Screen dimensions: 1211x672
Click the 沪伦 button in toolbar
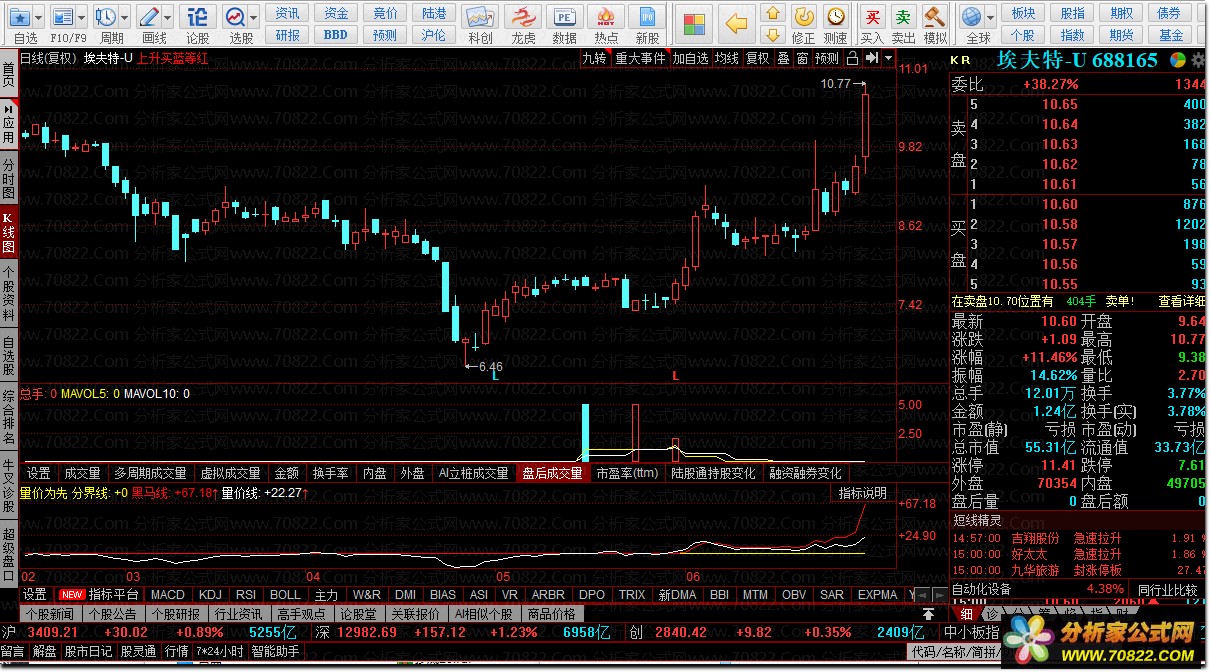coord(433,34)
